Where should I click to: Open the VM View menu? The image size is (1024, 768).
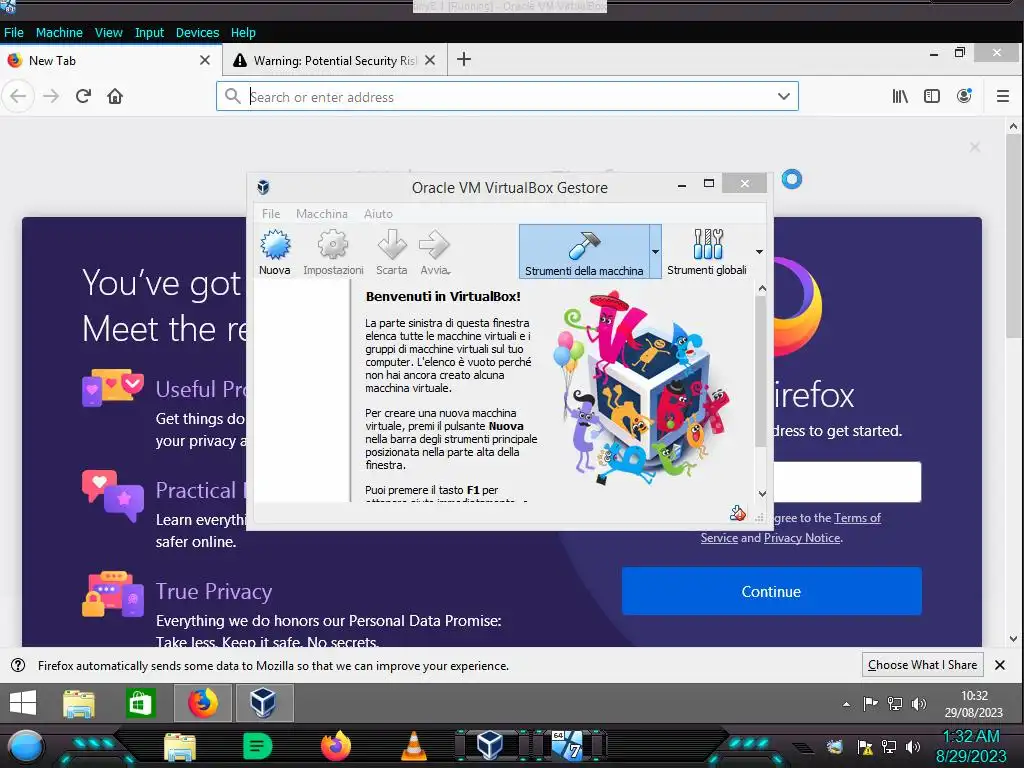pyautogui.click(x=108, y=33)
